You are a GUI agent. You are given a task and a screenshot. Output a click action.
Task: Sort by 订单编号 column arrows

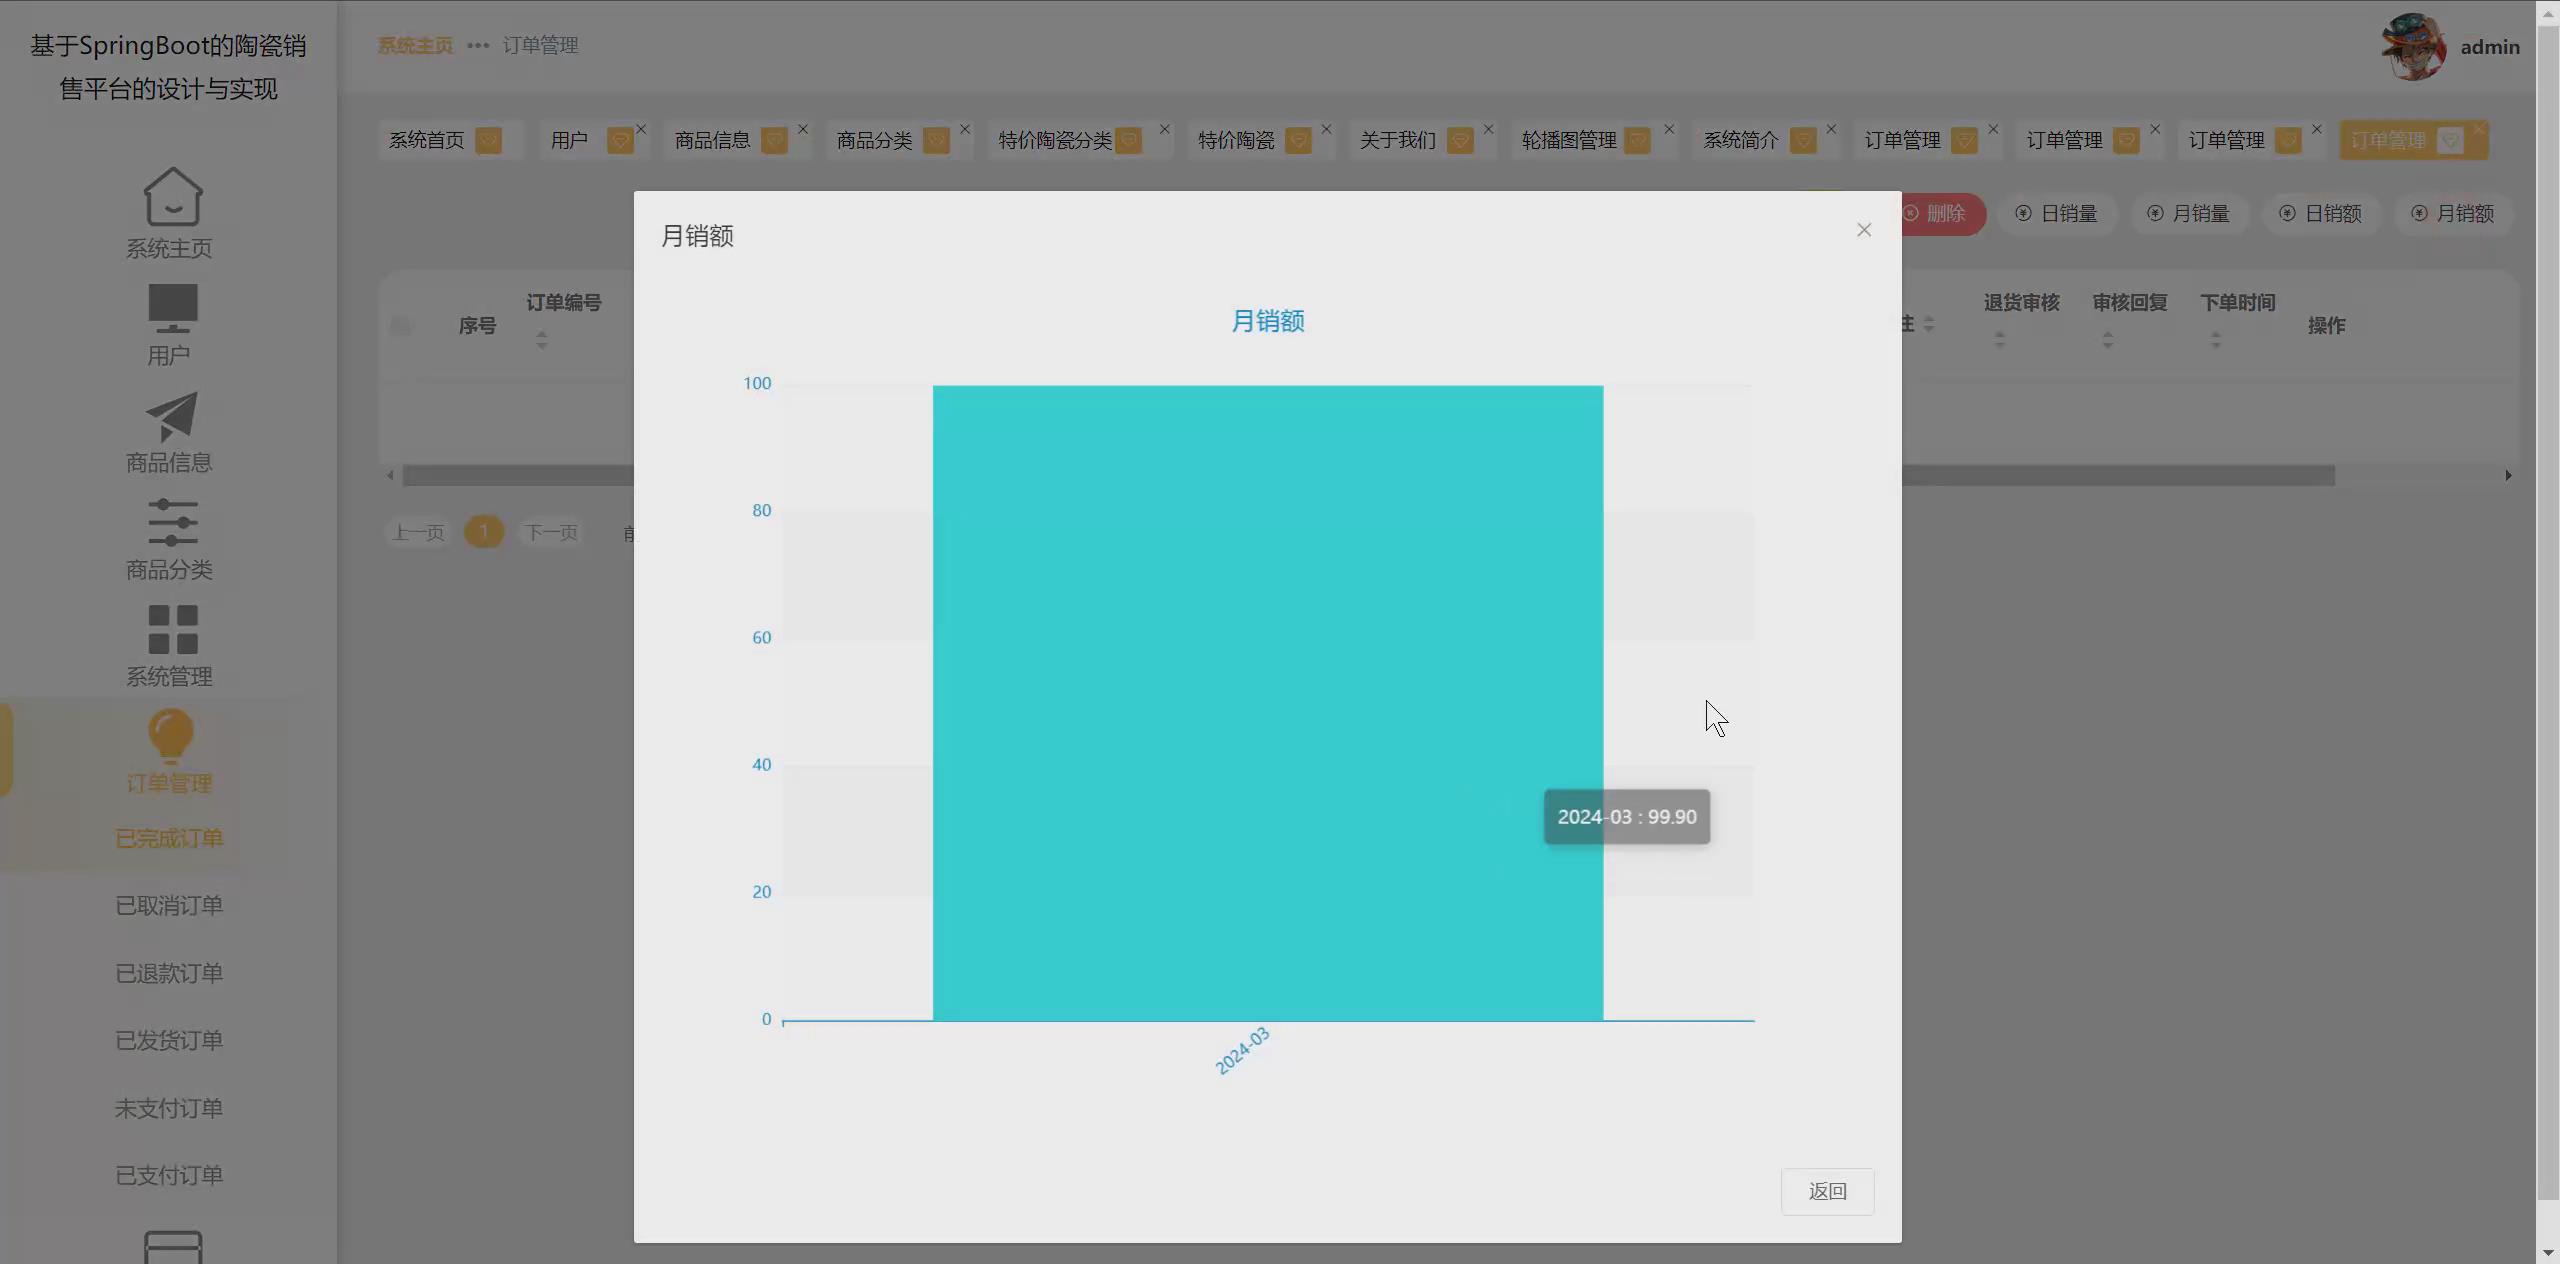pyautogui.click(x=541, y=340)
